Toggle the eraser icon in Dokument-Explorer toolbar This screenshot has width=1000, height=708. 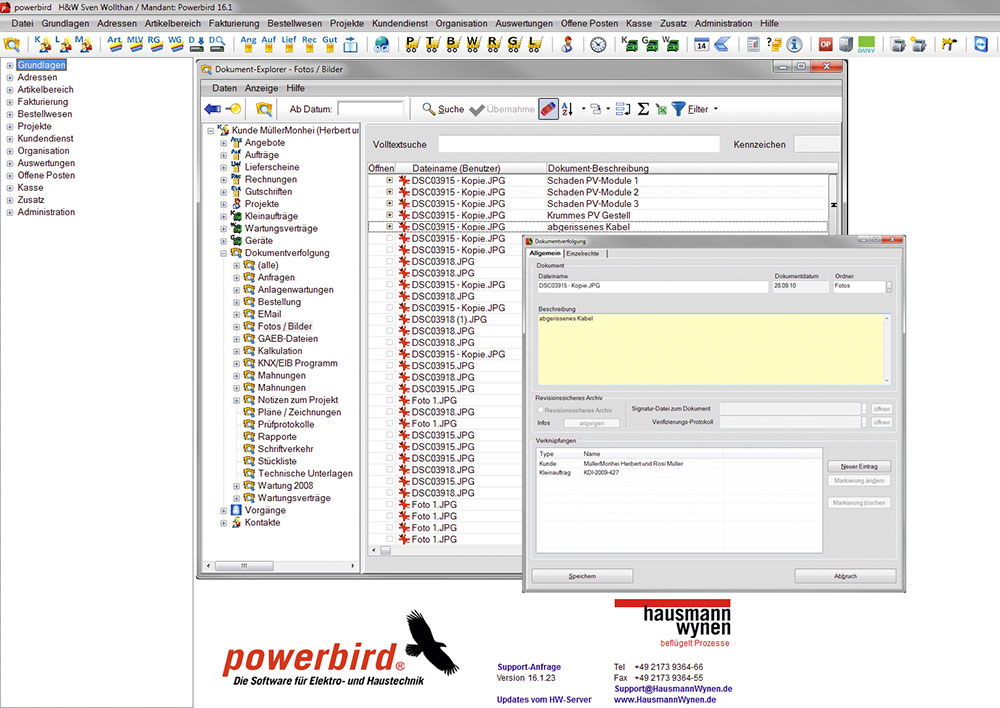548,109
